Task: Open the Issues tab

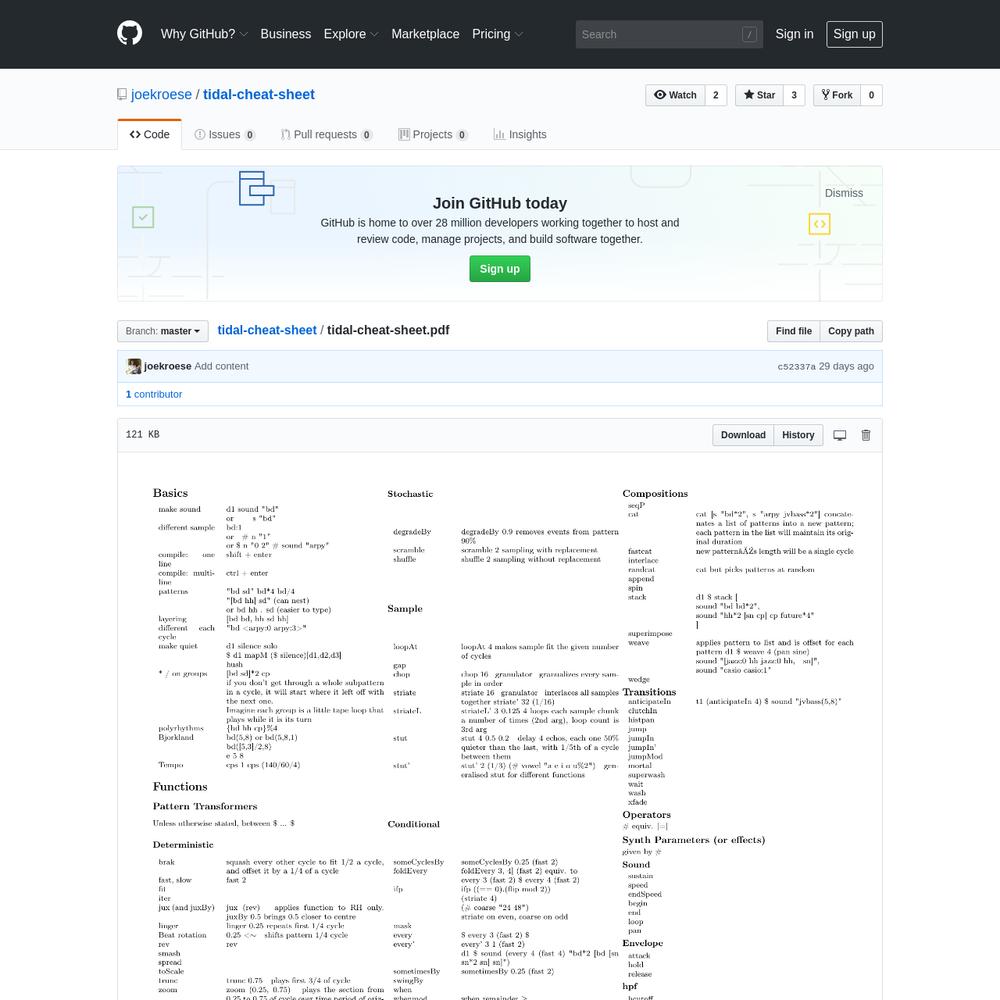Action: [x=224, y=135]
